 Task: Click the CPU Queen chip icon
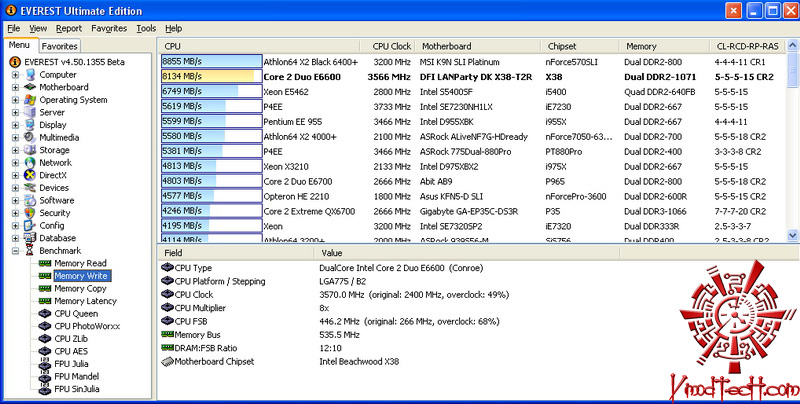(45, 314)
